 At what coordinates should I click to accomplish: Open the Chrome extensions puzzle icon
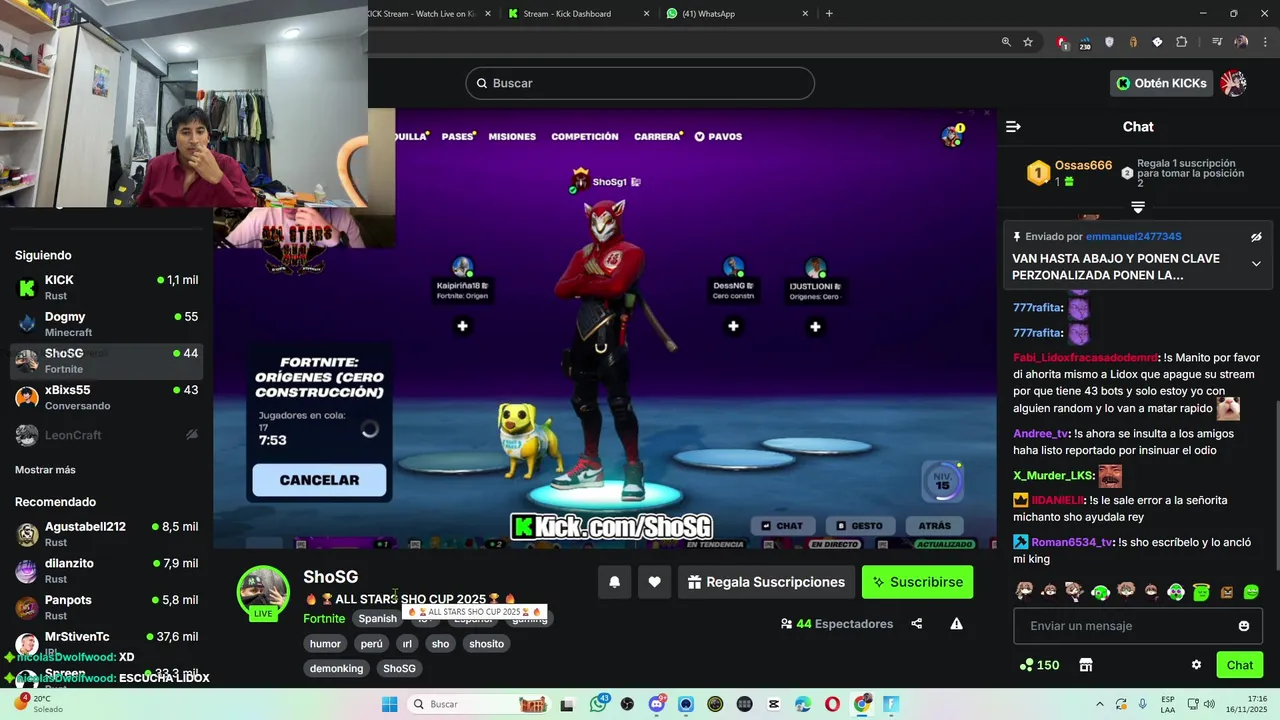[1181, 42]
